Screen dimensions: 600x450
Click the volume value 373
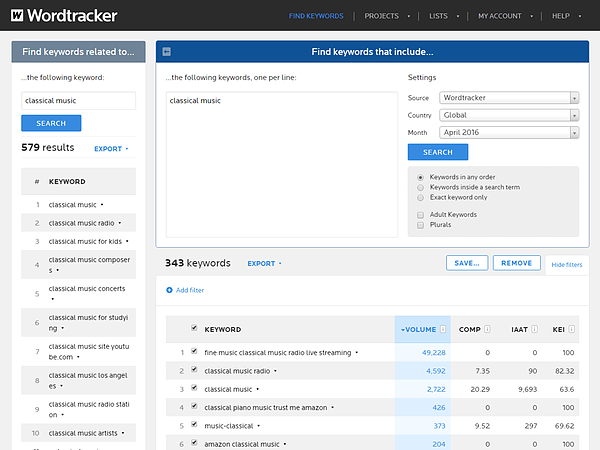pyautogui.click(x=439, y=426)
